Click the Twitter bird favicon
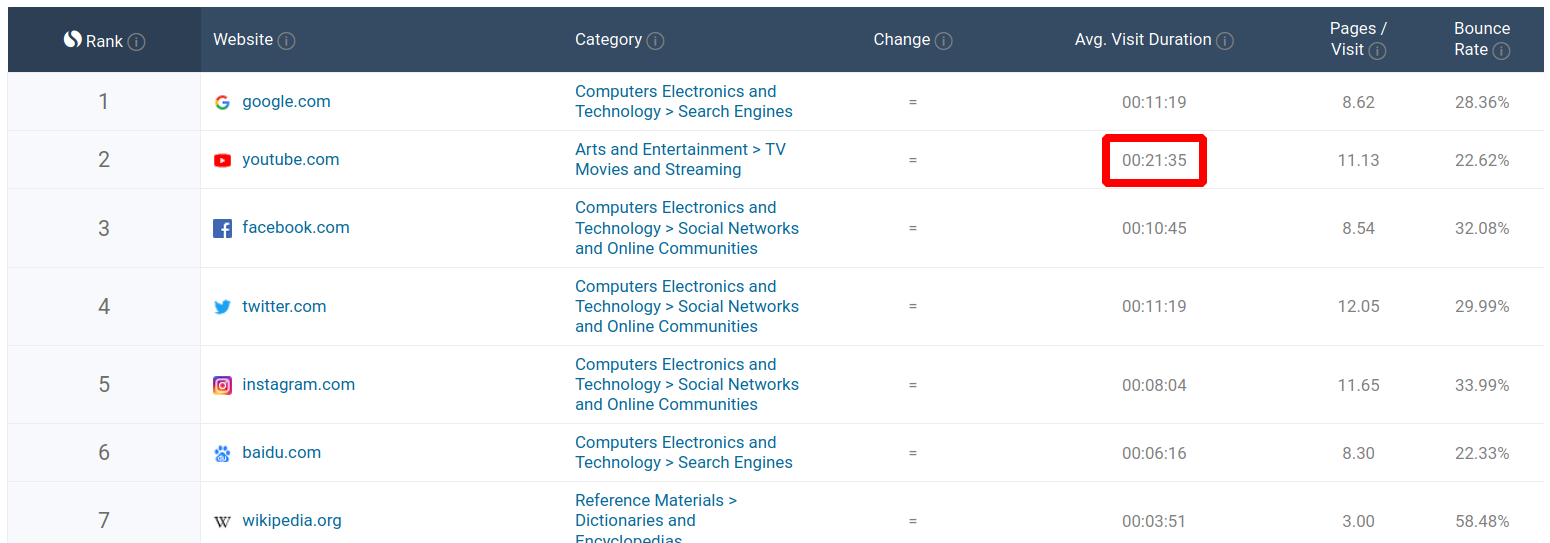 click(222, 307)
